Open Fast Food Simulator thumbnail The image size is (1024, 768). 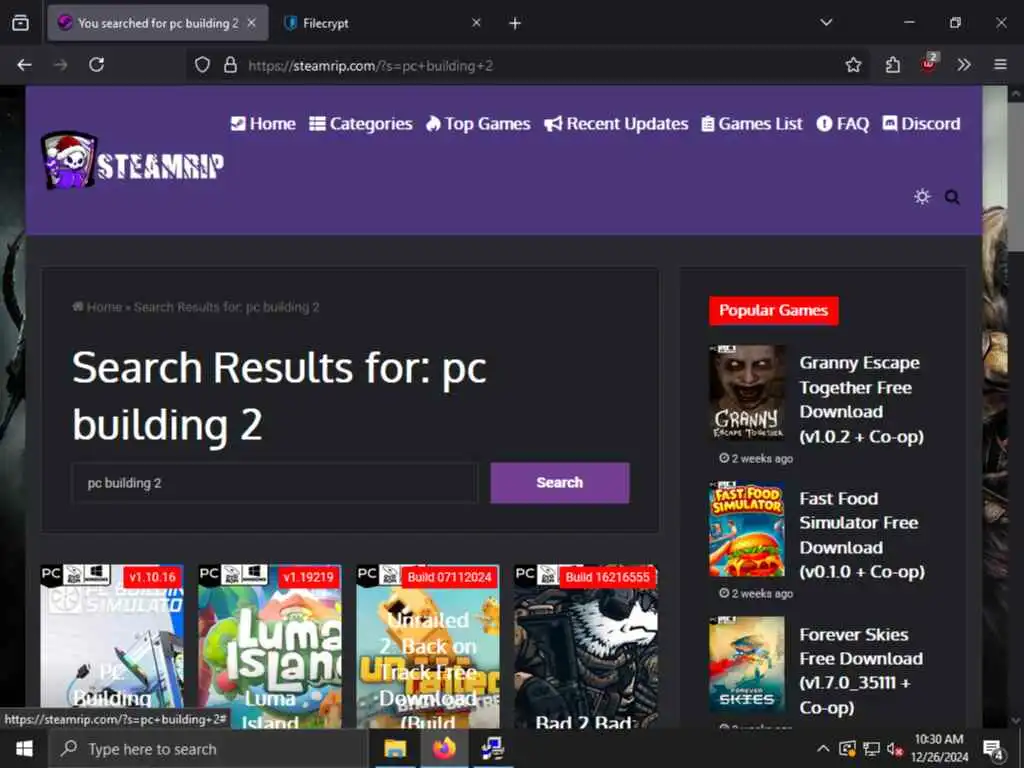tap(747, 529)
